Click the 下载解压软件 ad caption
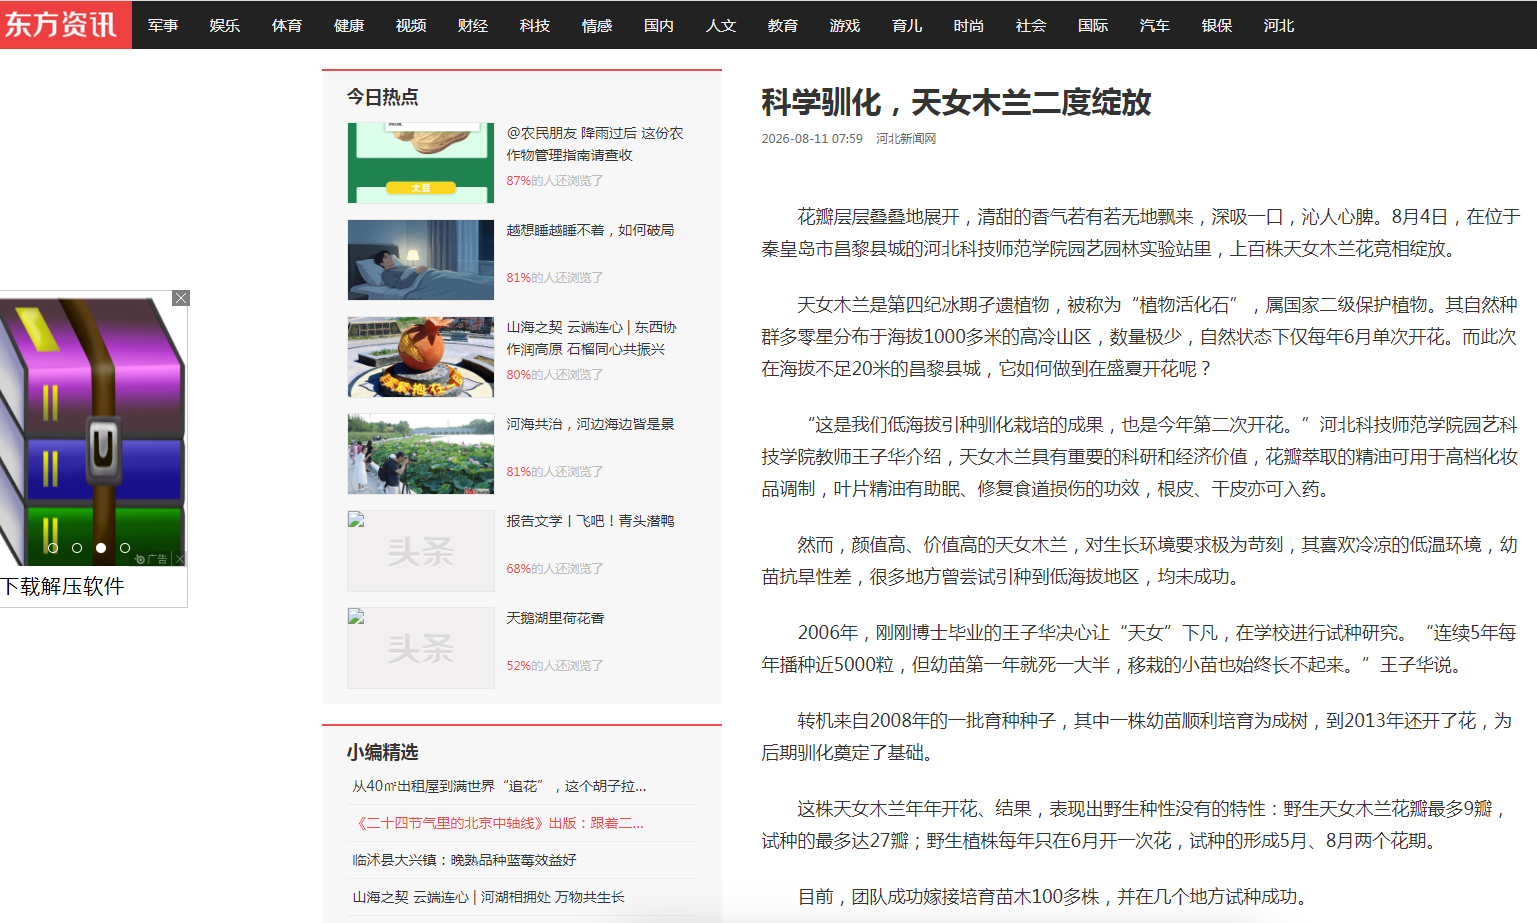1537x923 pixels. click(x=62, y=587)
